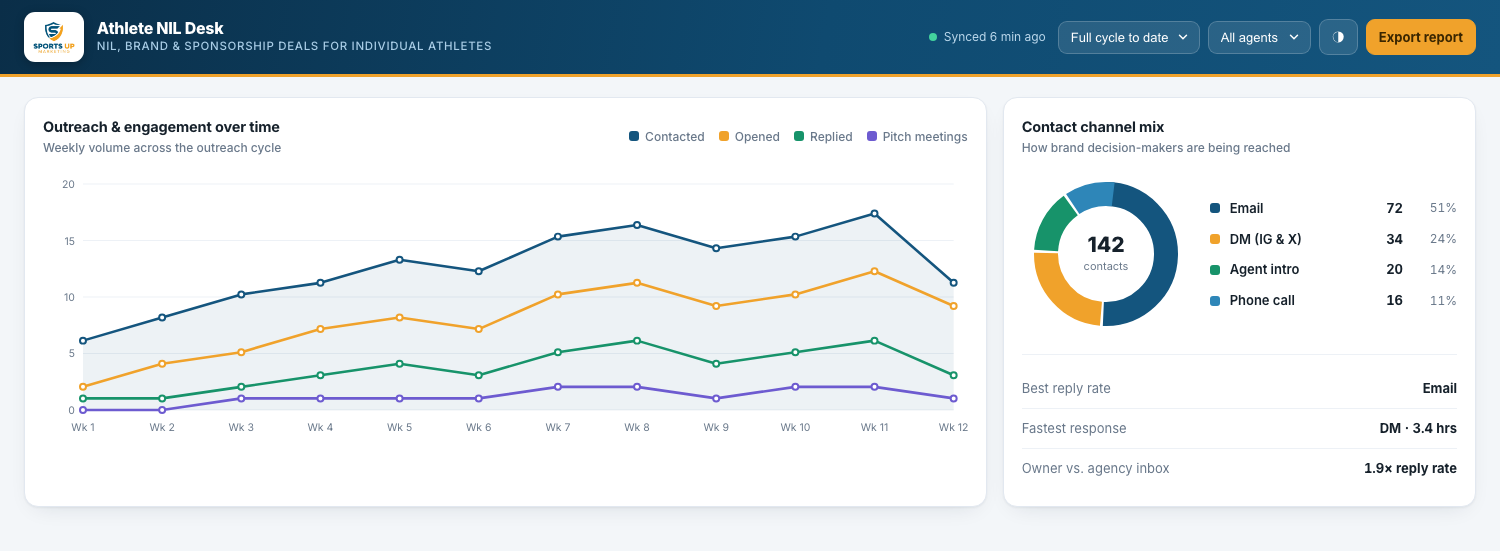Click the 51% email share value
Viewport: 1500px width, 551px height.
tap(1443, 209)
